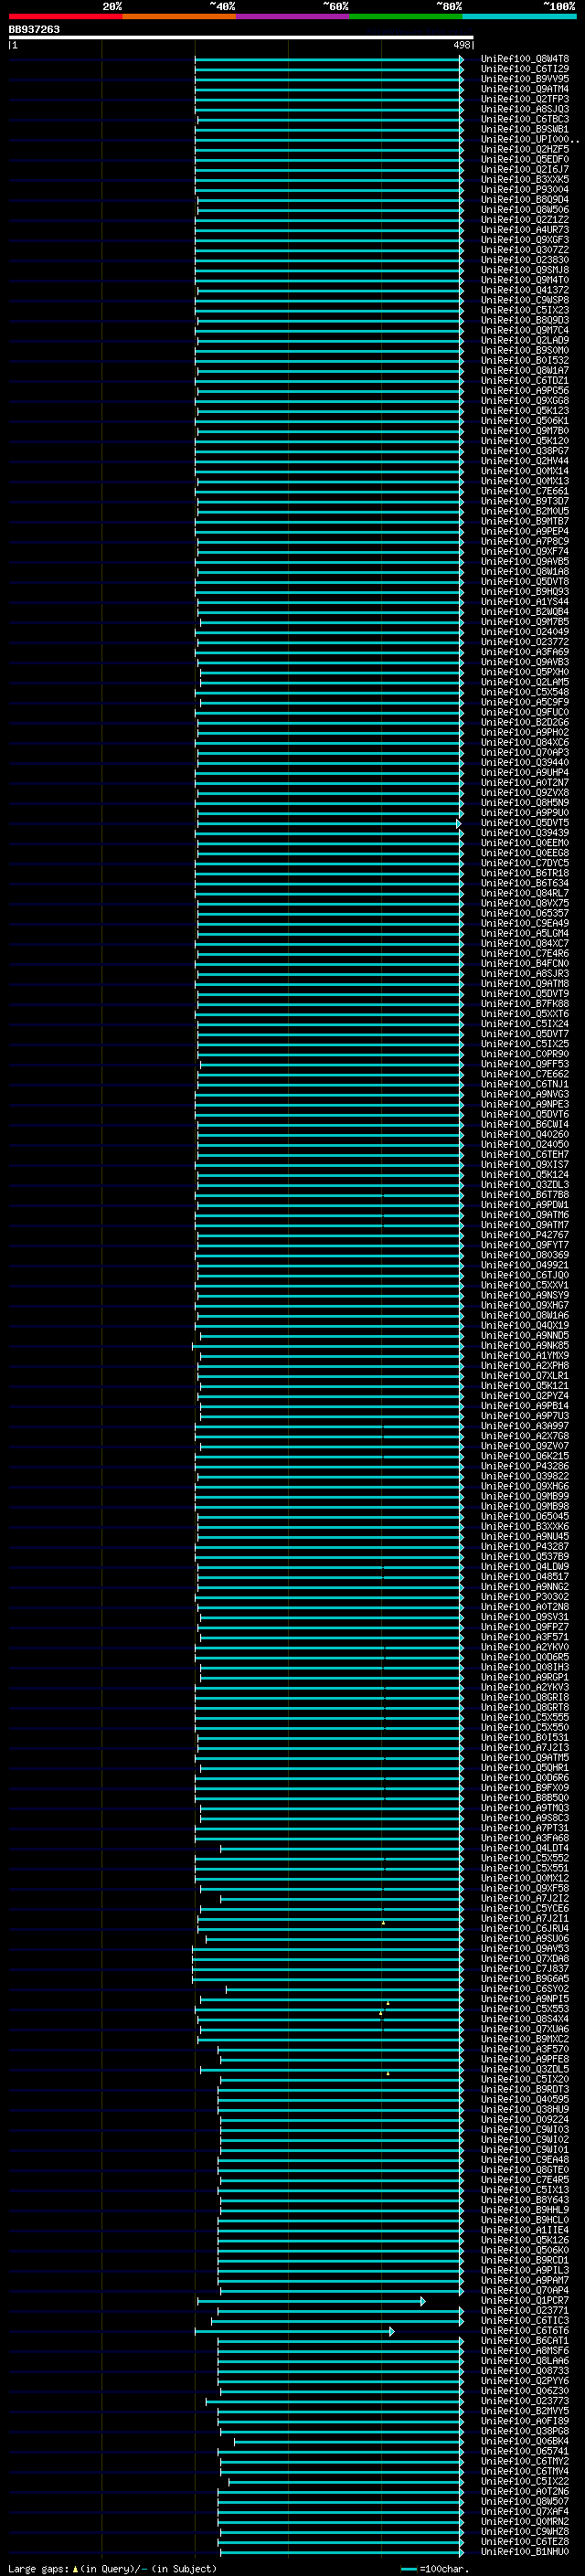
Task: Click the orange ~40% identity legend bar
Action: coord(179,17)
